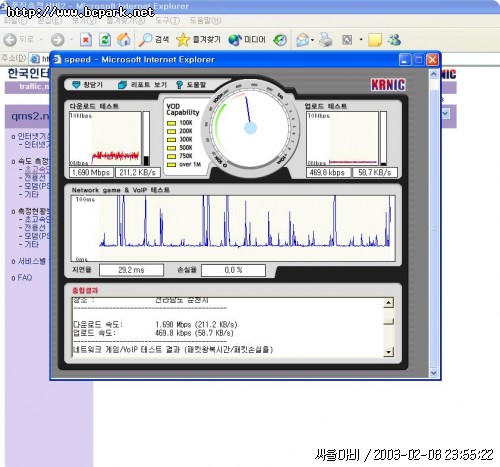Click the Print printer icon
This screenshot has width=500, height=467.
coord(326,40)
